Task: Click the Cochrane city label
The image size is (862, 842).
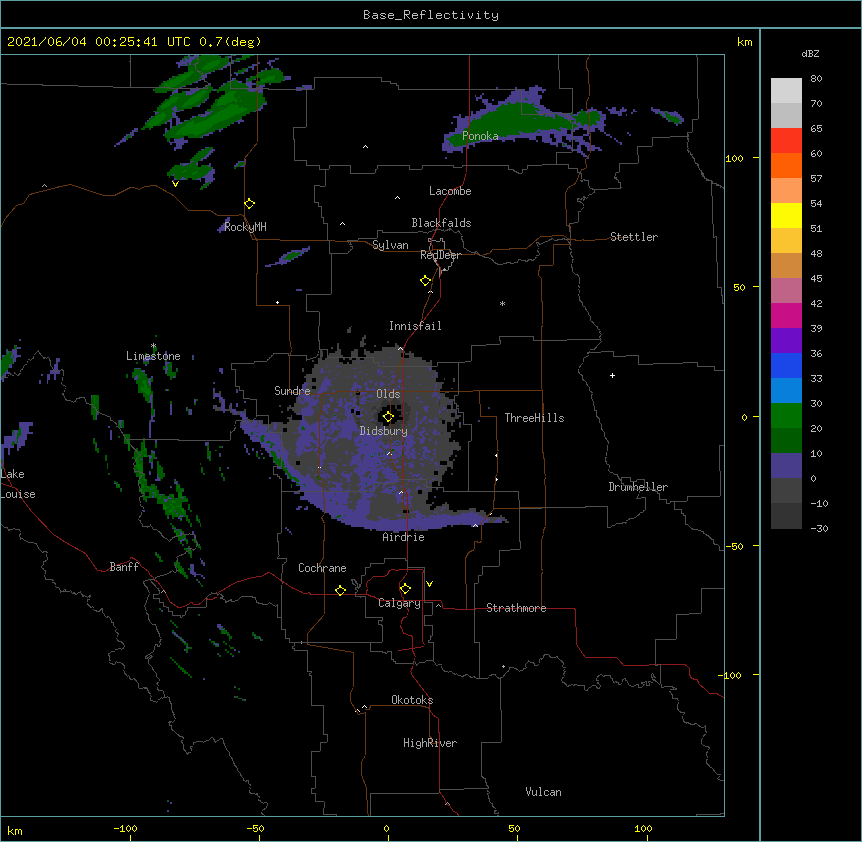Action: 322,568
